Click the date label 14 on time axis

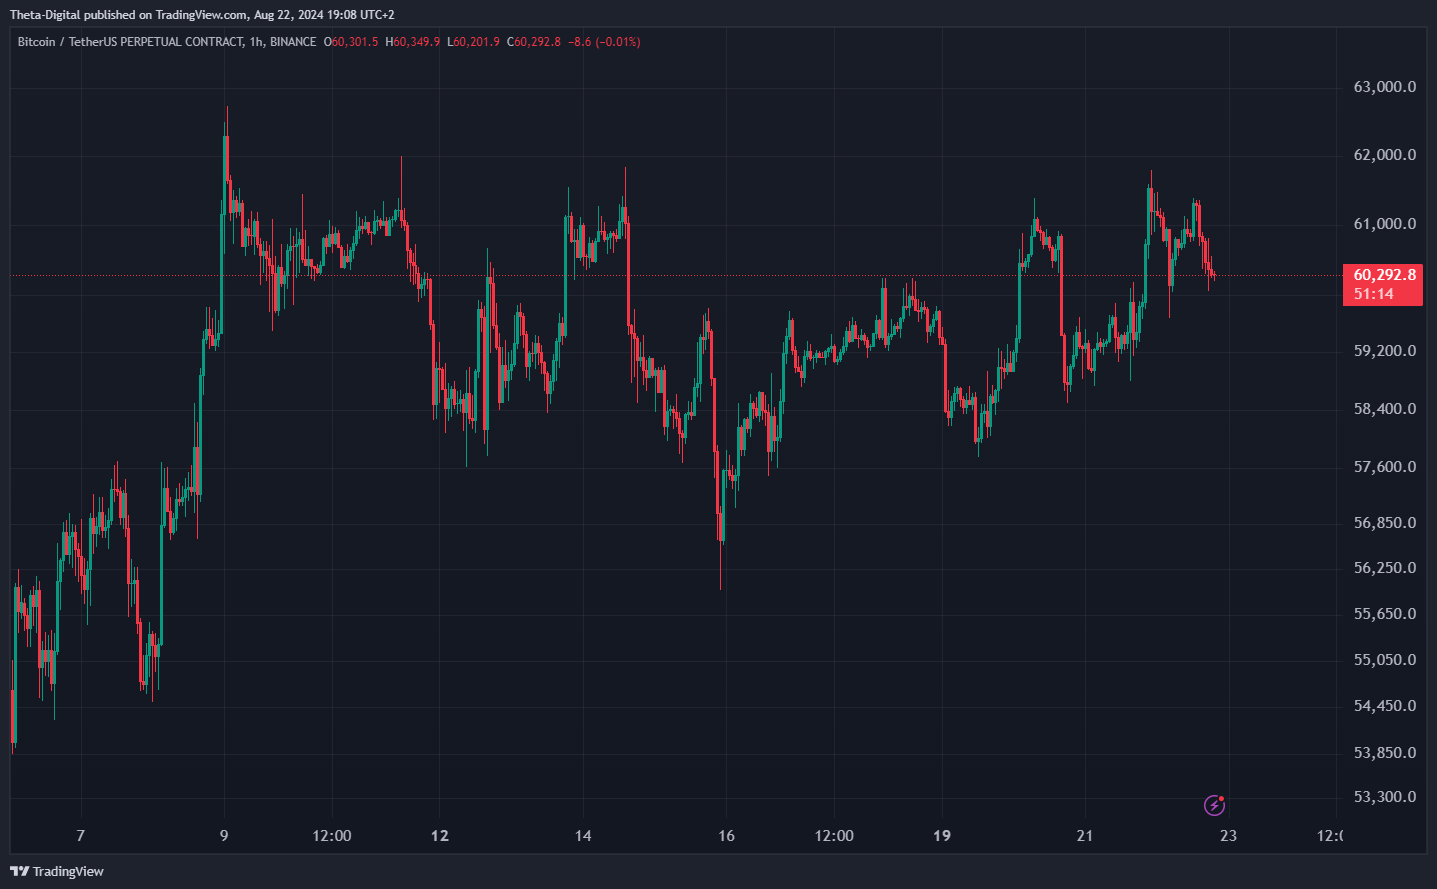coord(583,836)
